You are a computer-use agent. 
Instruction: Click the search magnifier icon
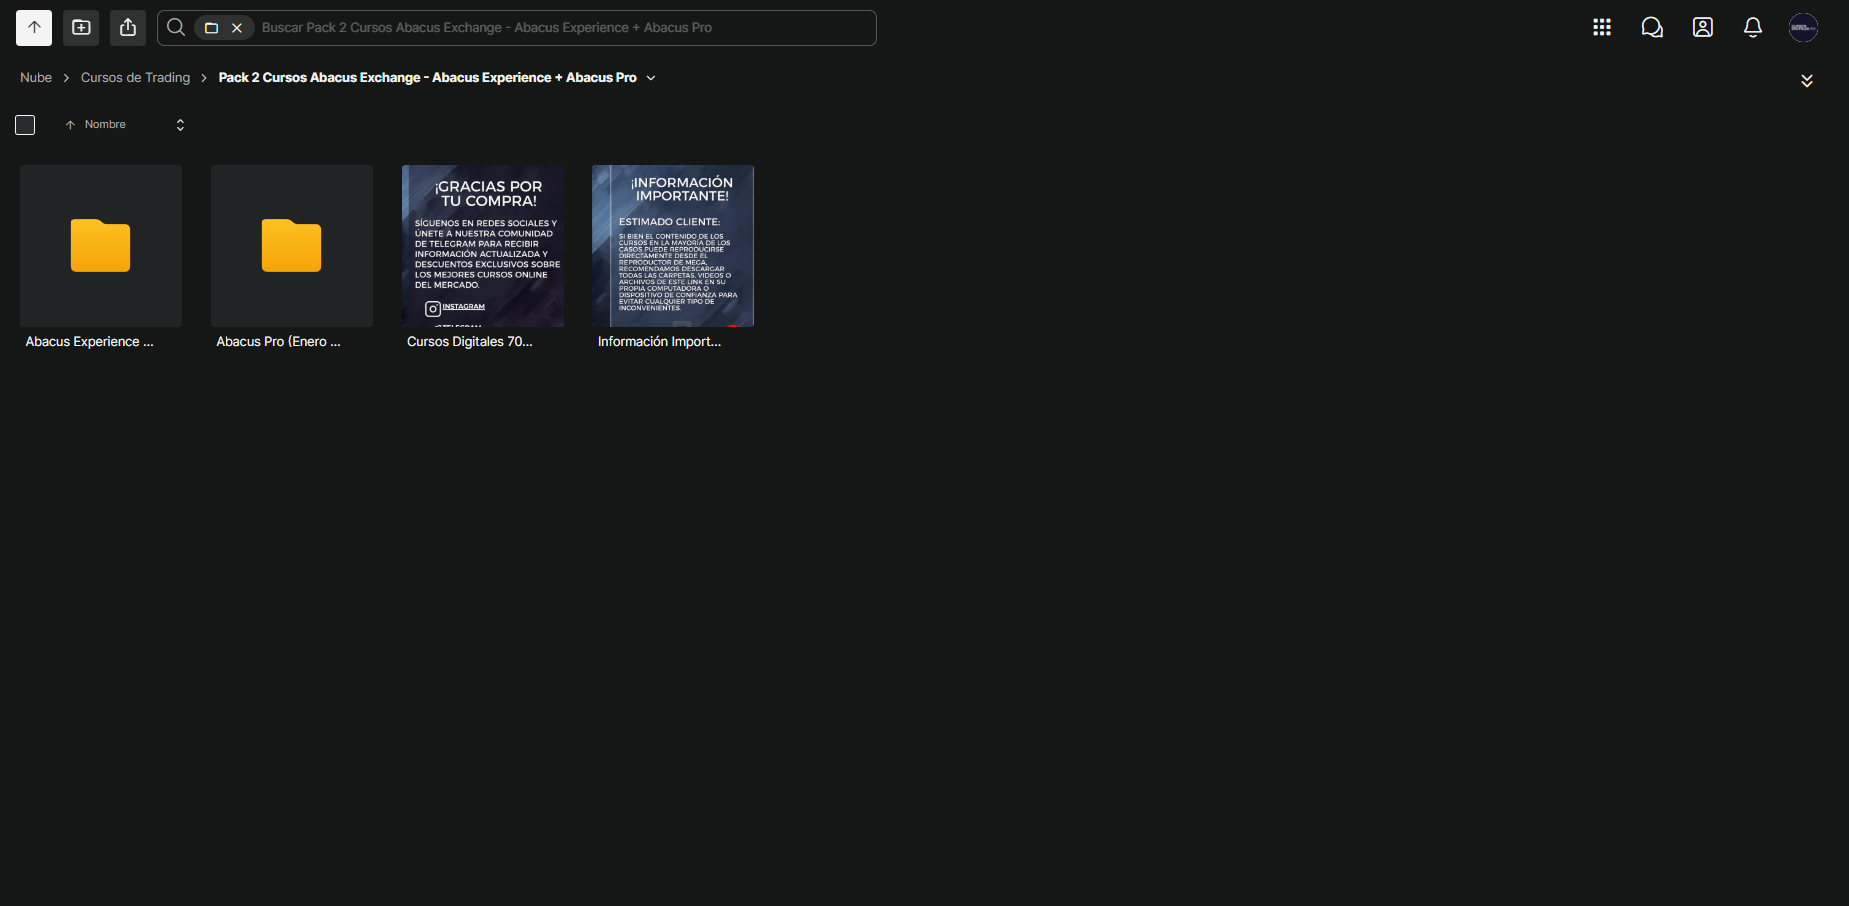pos(176,28)
